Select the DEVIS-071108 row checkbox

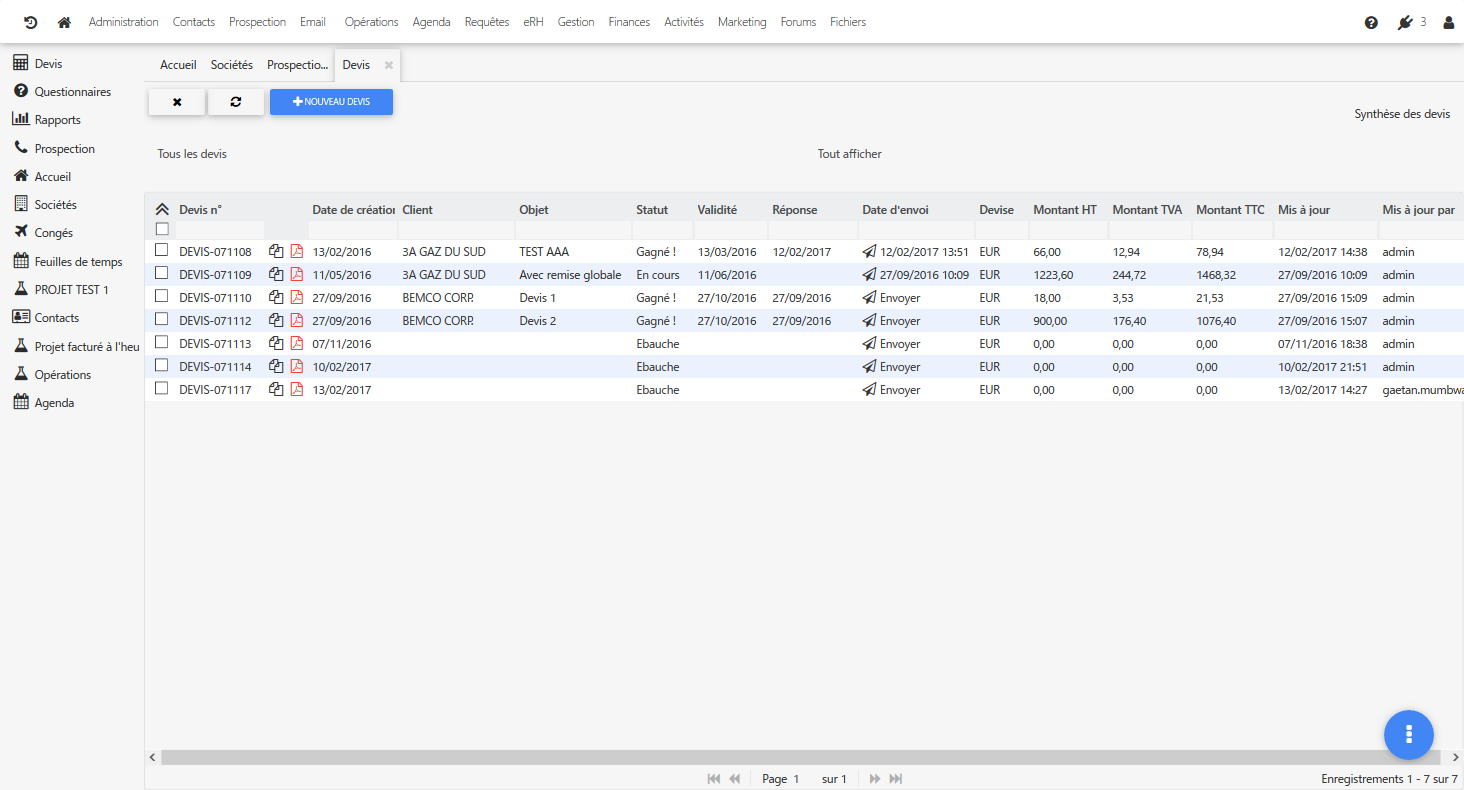click(x=161, y=250)
